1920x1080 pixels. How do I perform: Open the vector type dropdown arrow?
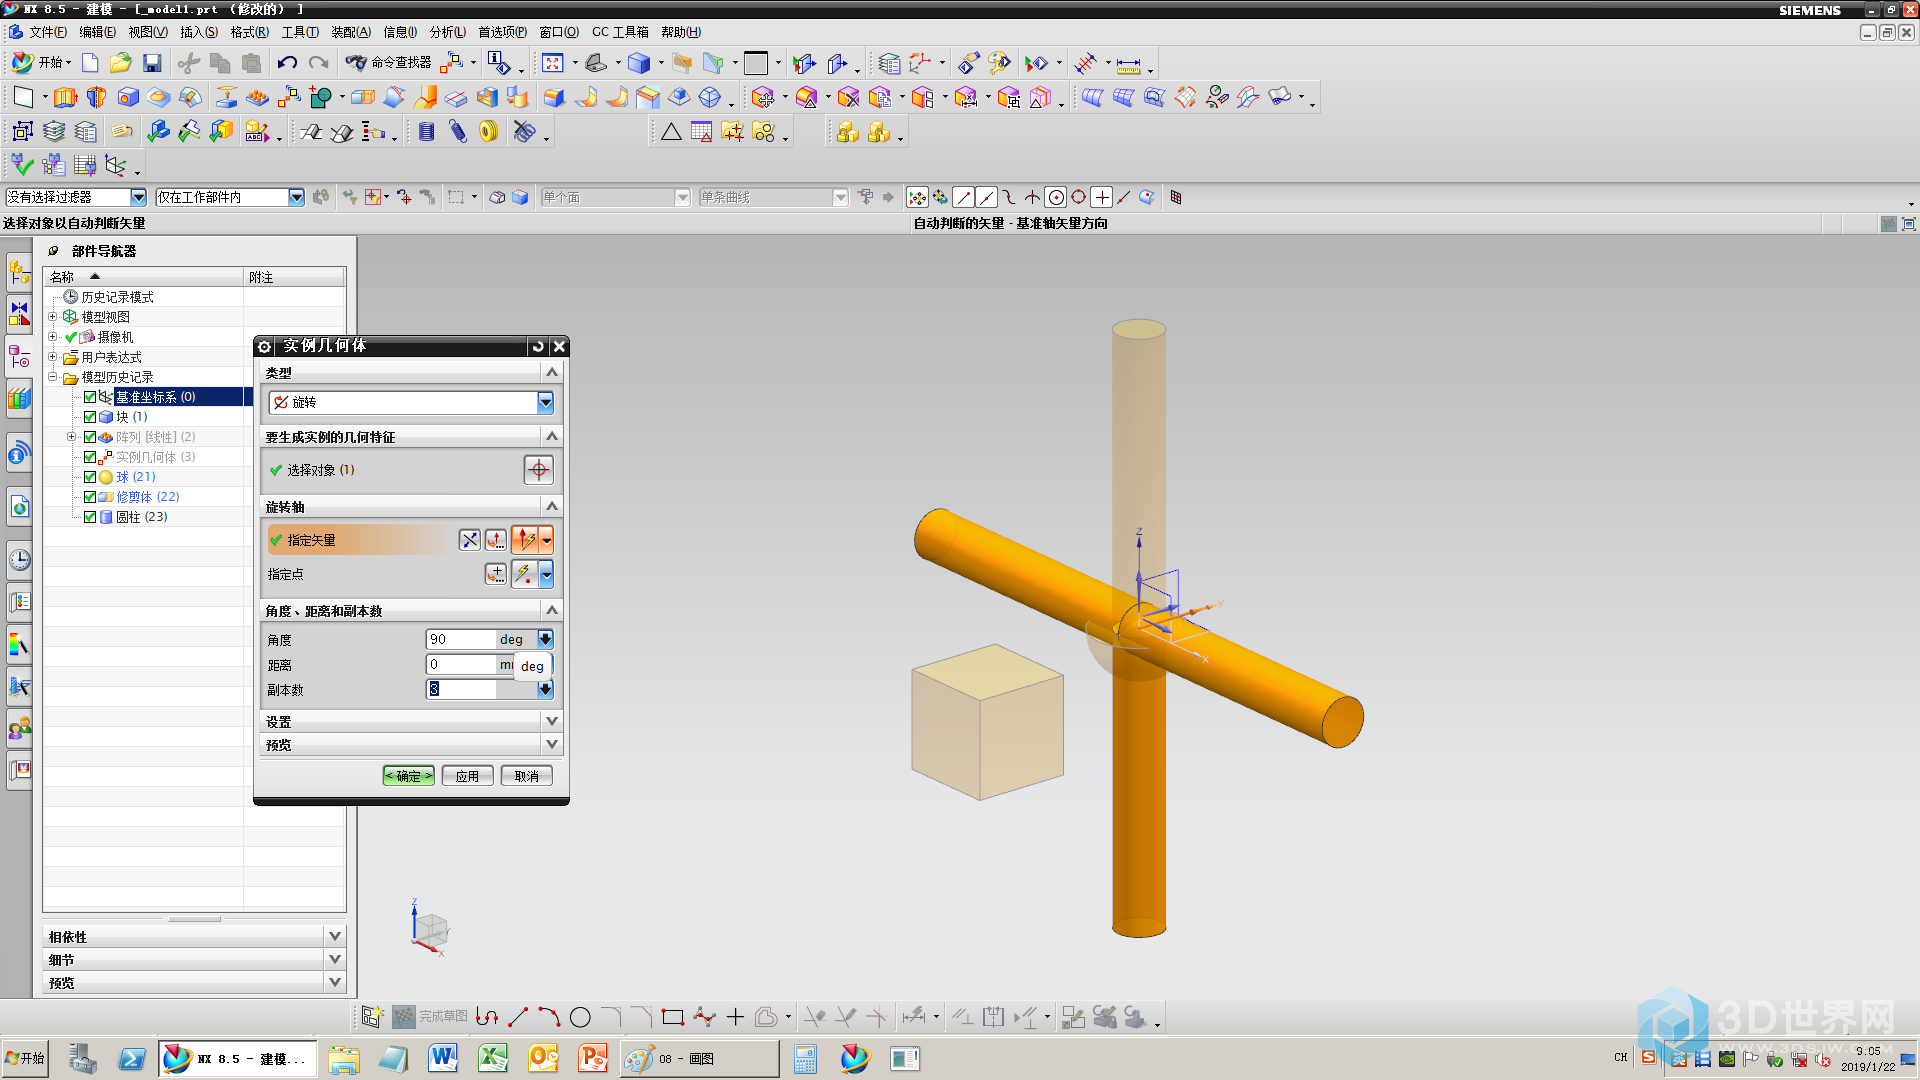[546, 540]
